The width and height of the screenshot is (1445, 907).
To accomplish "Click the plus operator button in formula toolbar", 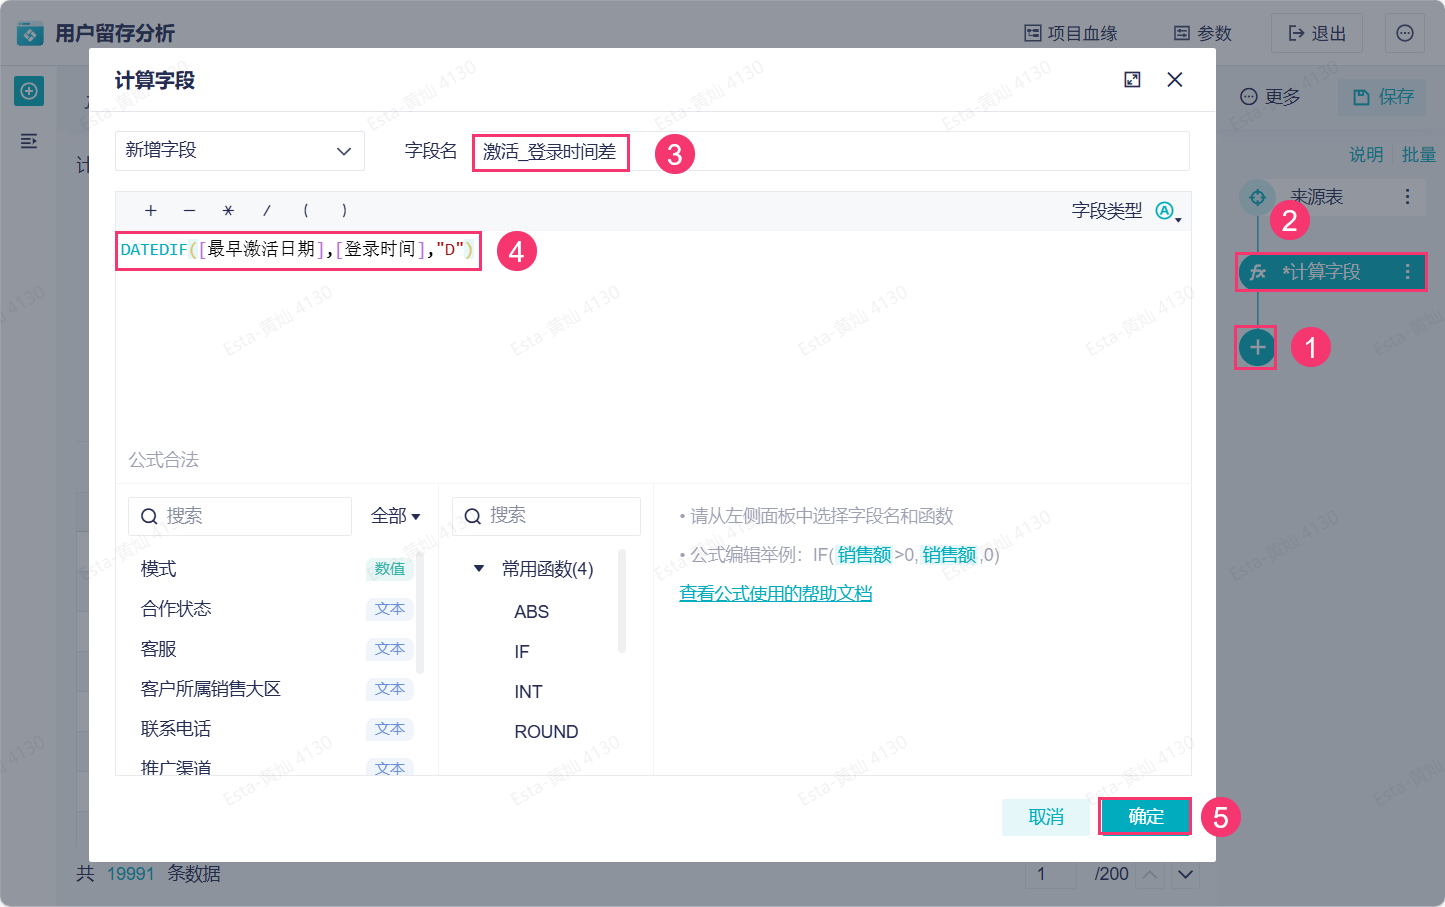I will tap(151, 211).
